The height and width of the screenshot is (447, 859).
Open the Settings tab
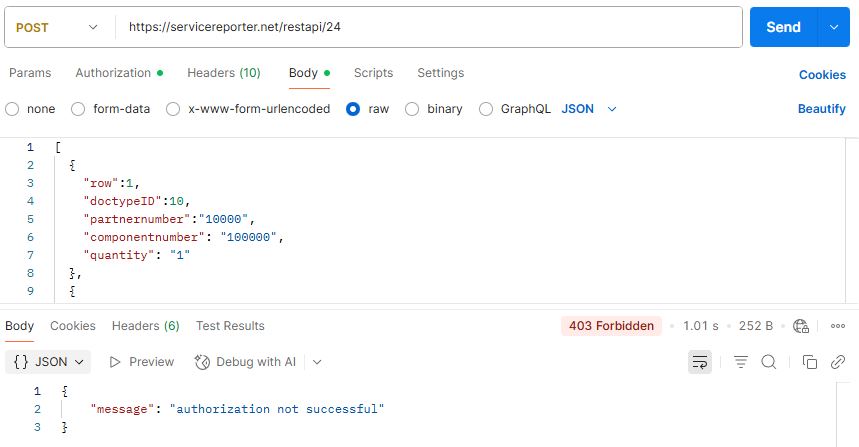[440, 73]
